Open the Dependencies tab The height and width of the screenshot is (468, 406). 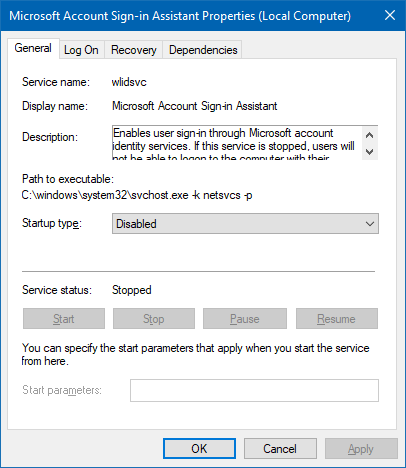point(203,50)
